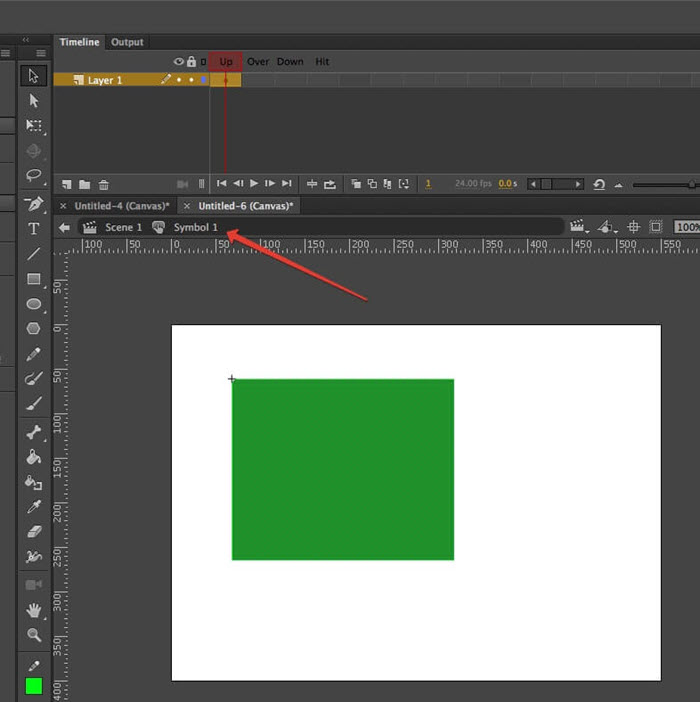Open the Edit Scene dropdown

(578, 227)
